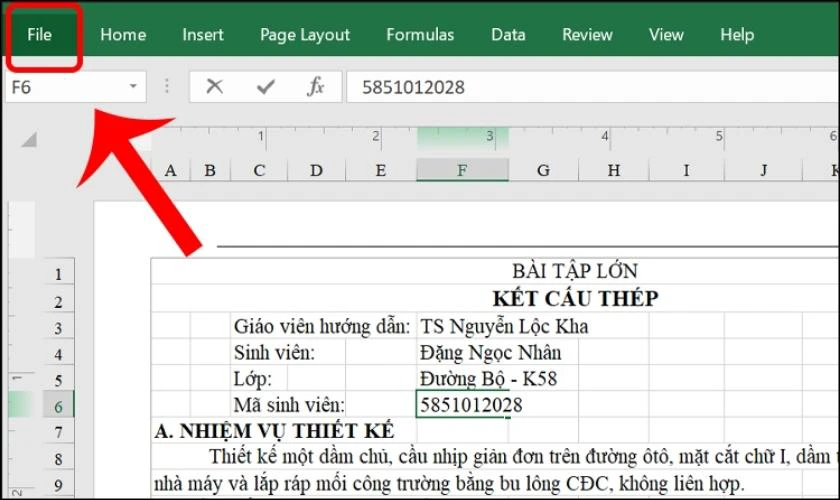Select column C header
The image size is (840, 500).
(259, 170)
